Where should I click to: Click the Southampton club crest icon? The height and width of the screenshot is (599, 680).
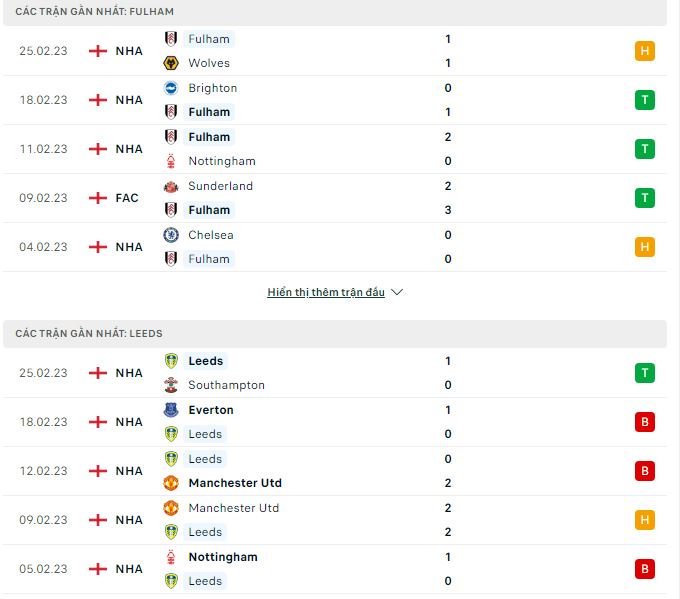click(171, 385)
